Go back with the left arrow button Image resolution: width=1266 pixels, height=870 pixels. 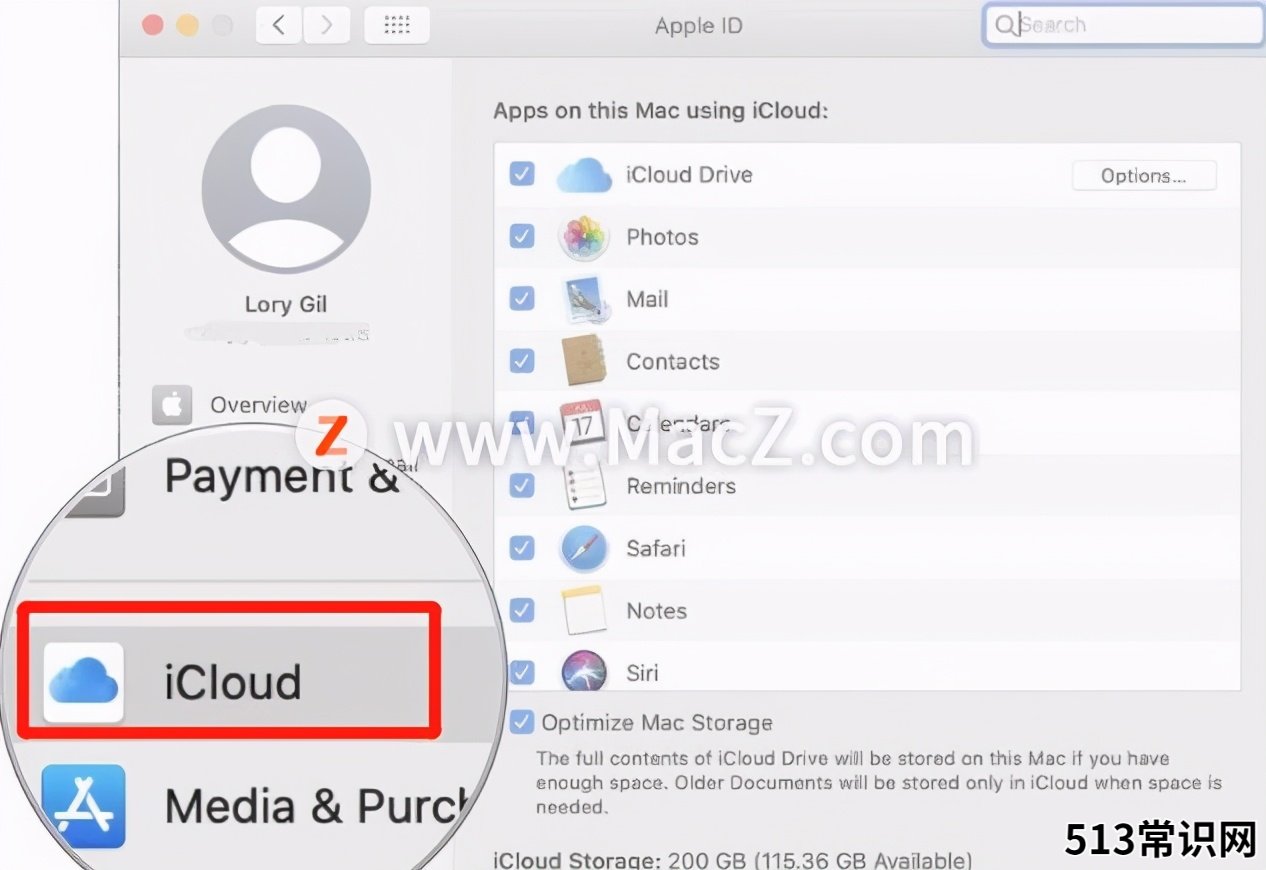tap(279, 25)
